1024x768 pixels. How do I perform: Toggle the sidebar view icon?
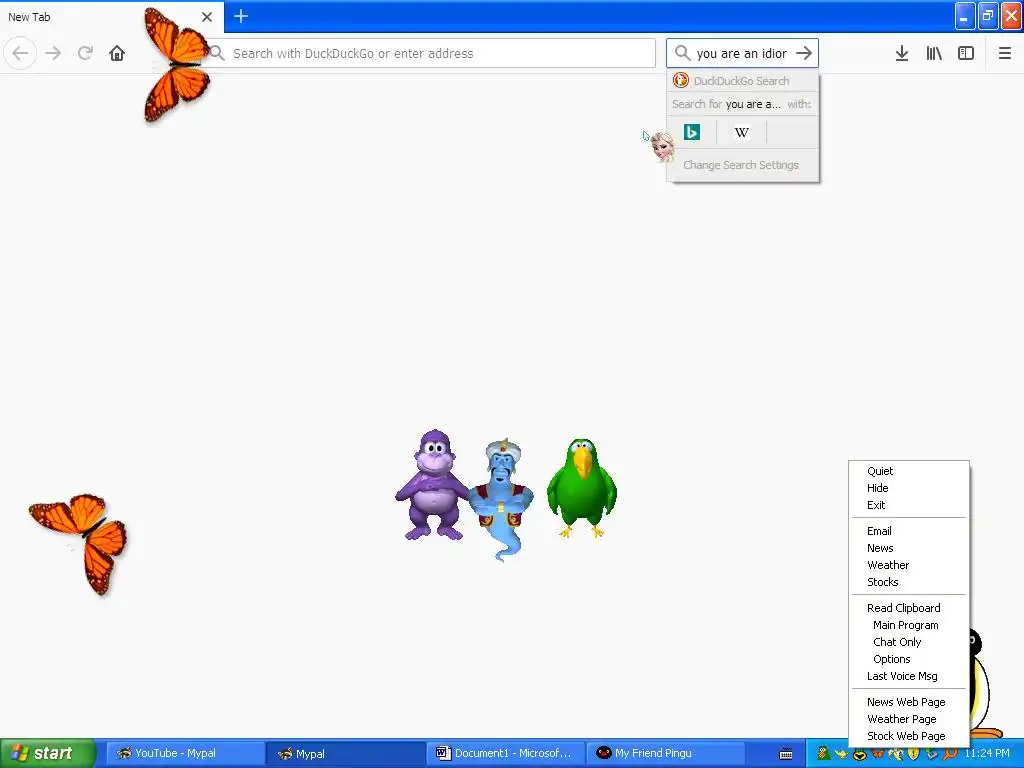pyautogui.click(x=966, y=54)
